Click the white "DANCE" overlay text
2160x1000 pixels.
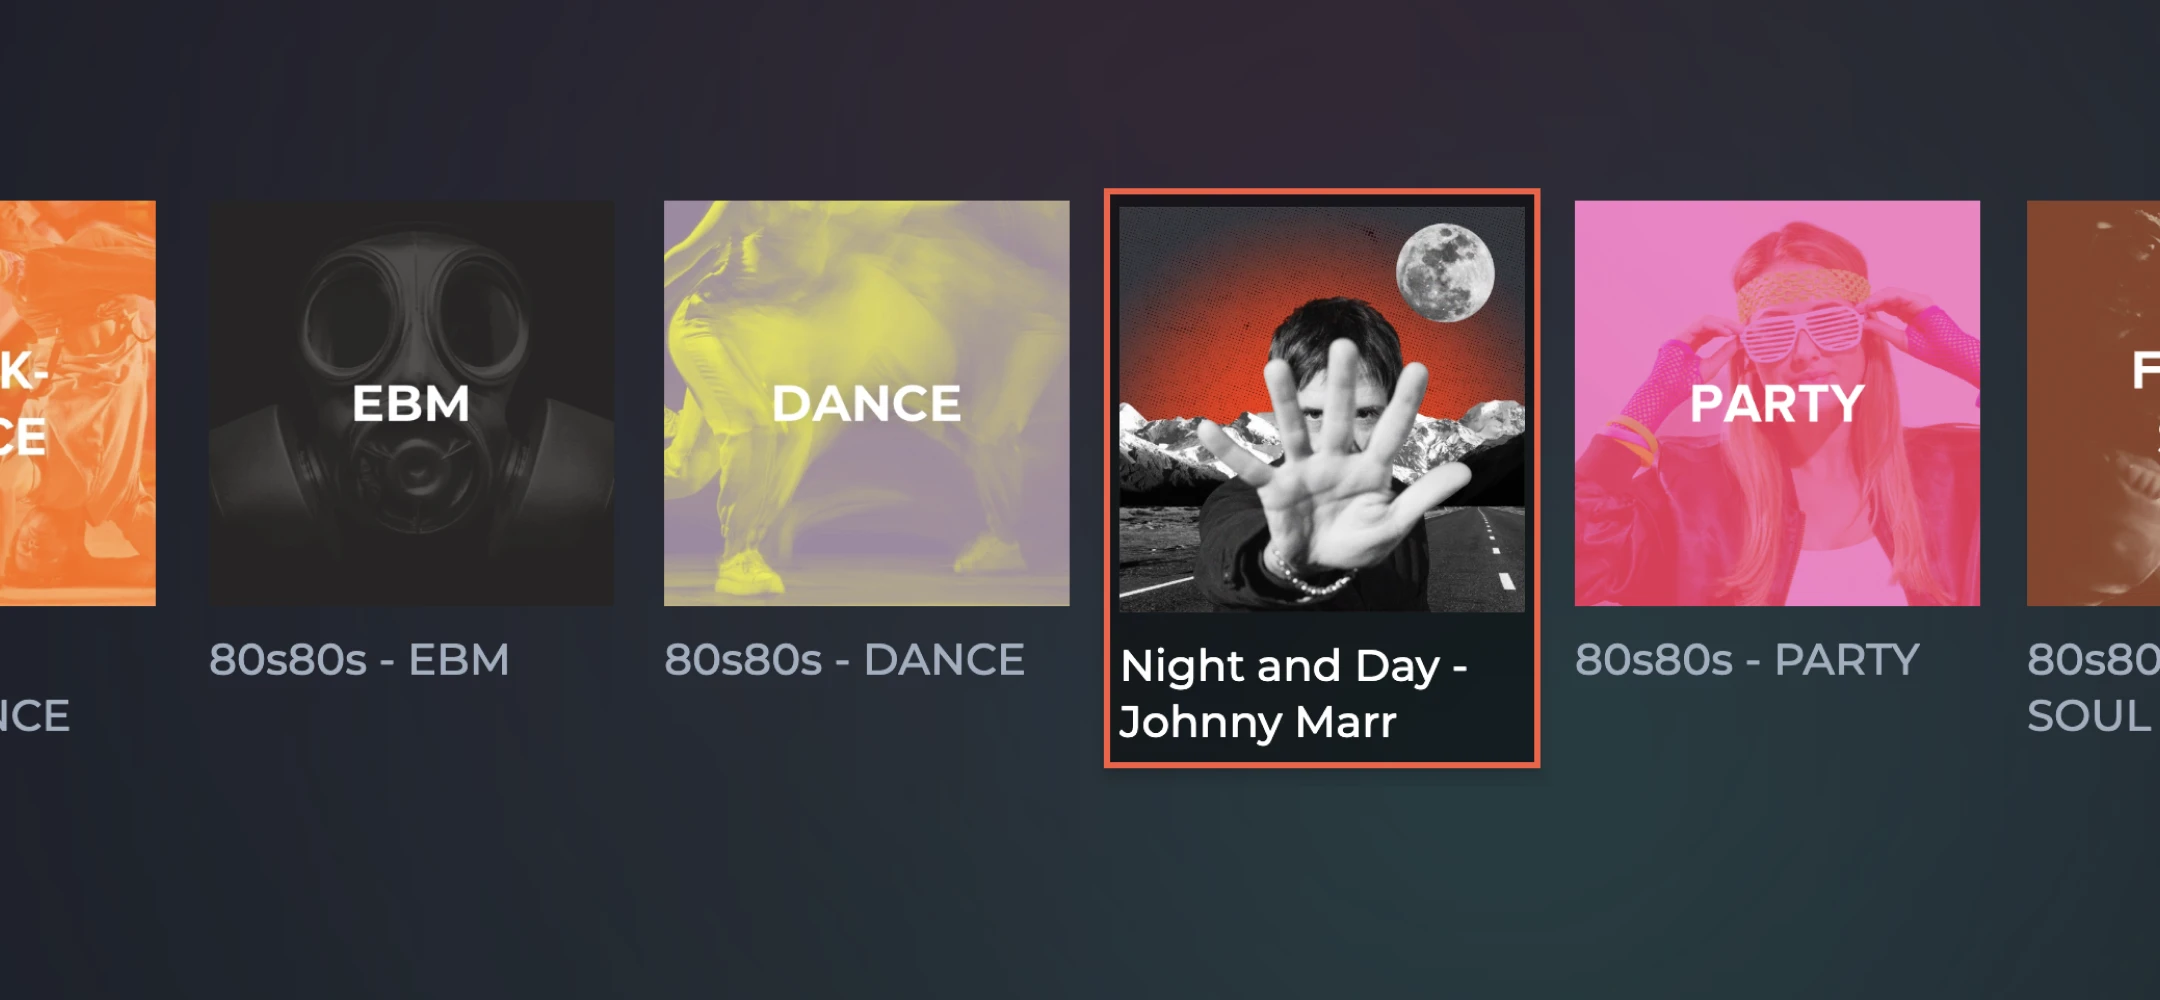(x=866, y=404)
